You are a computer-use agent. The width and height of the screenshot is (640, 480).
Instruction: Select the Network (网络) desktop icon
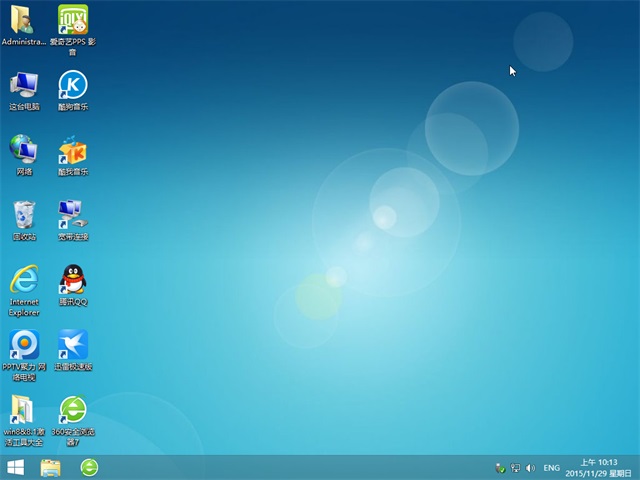pyautogui.click(x=23, y=150)
